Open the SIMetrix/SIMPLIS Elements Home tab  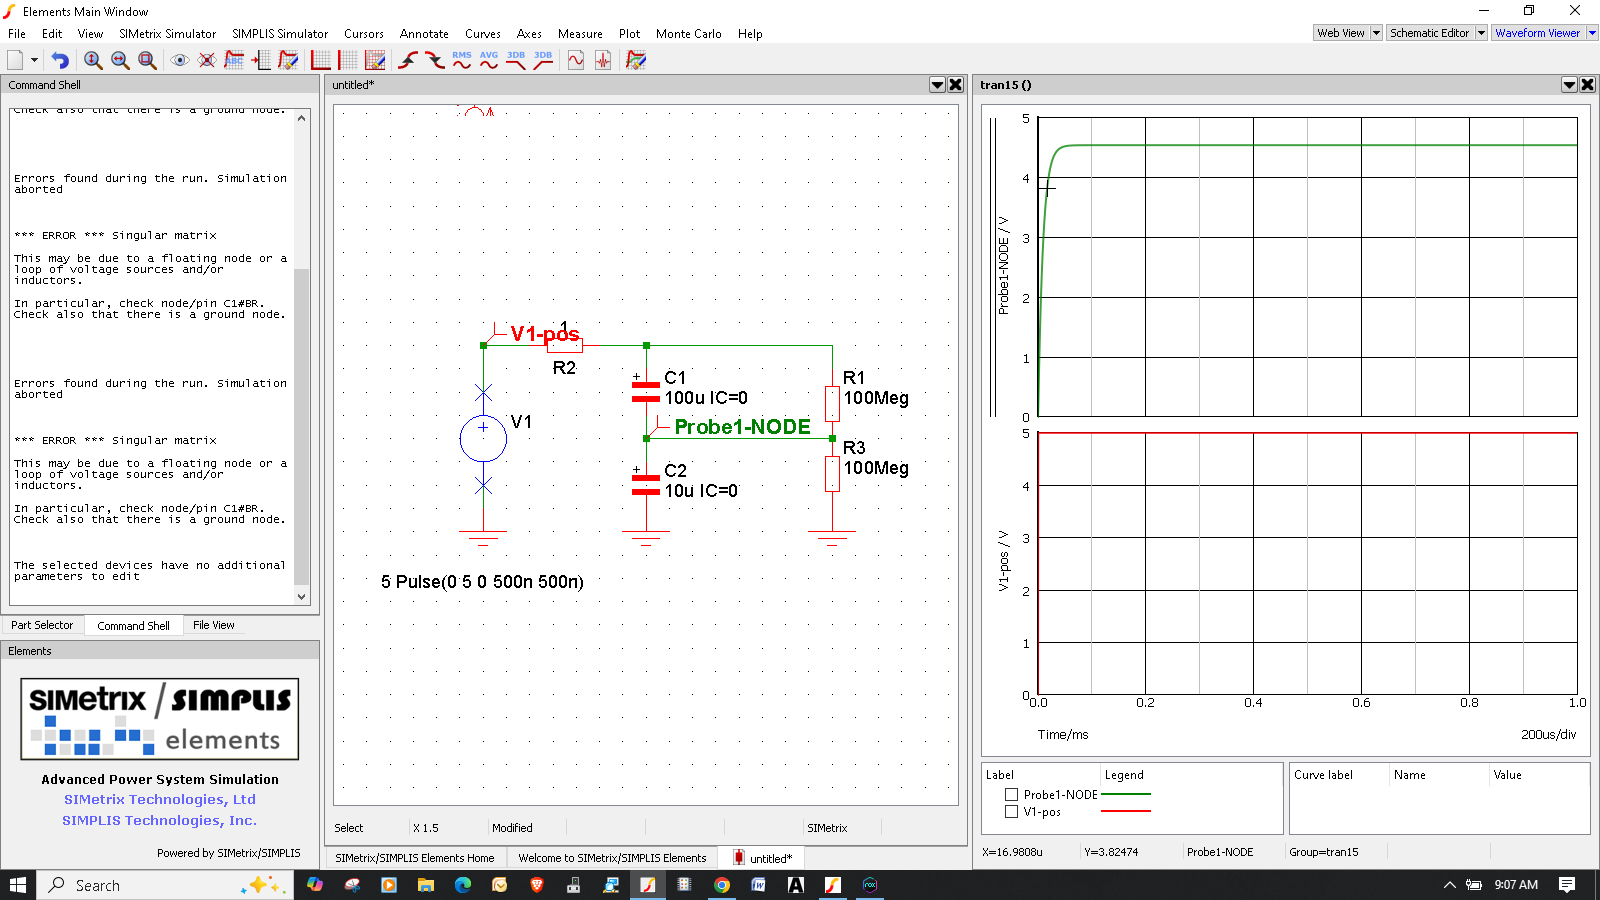415,858
